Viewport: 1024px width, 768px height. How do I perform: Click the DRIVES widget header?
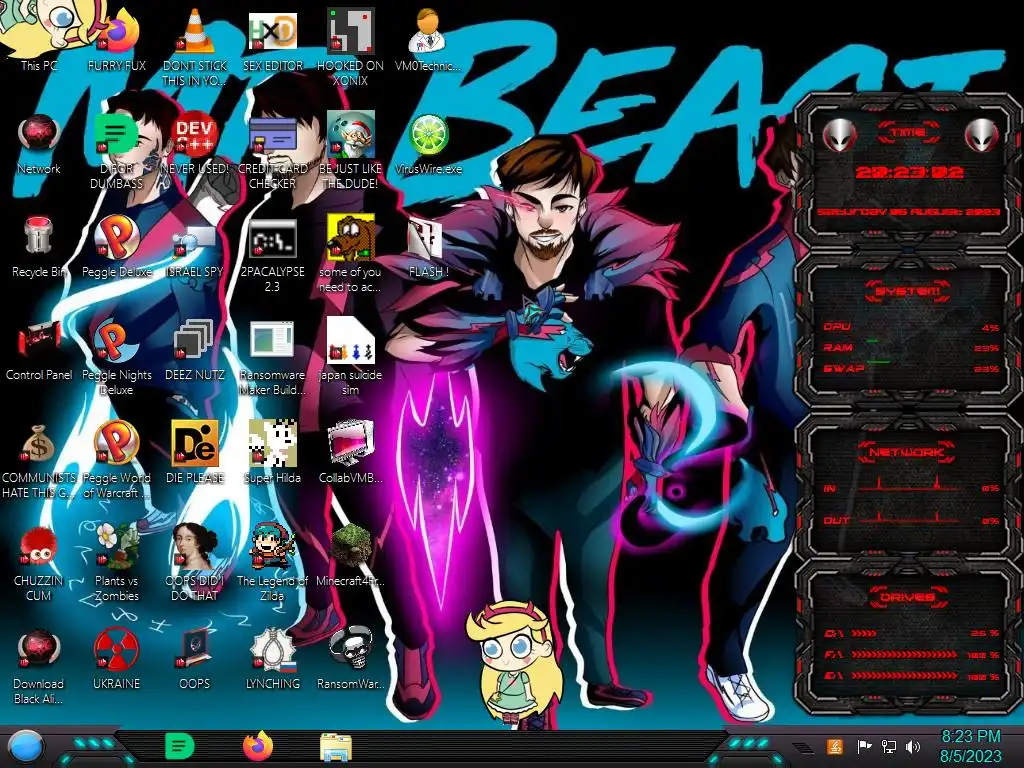point(907,597)
